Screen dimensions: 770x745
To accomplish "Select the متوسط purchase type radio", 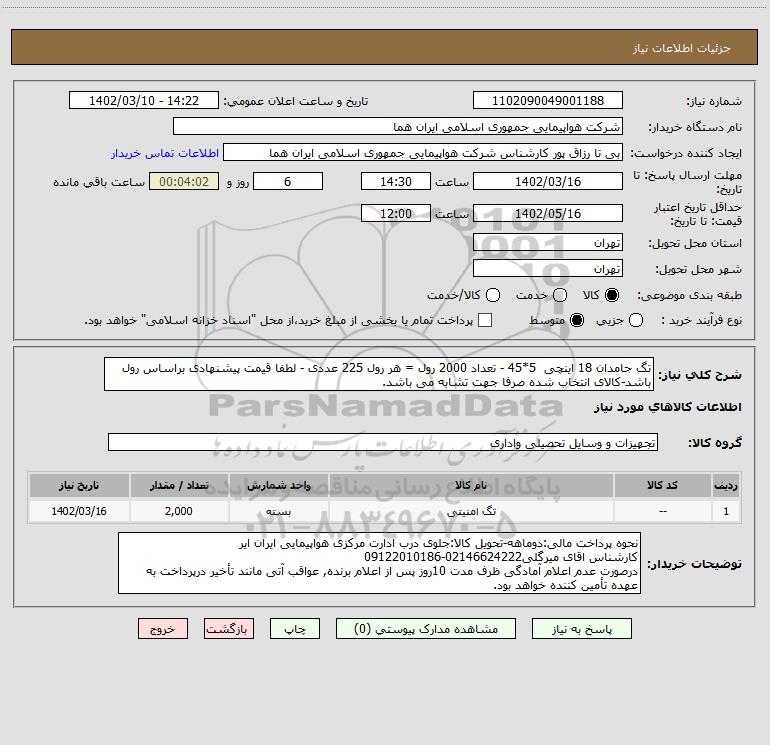I will (x=577, y=320).
